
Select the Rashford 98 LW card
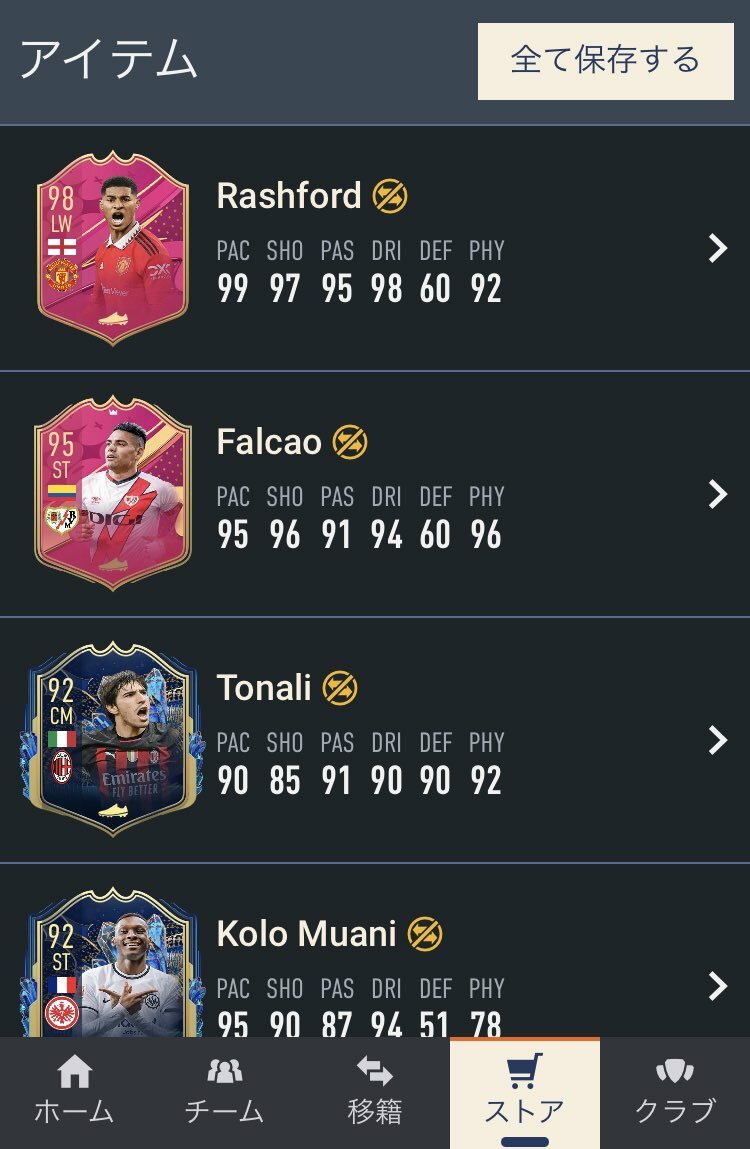[x=113, y=248]
